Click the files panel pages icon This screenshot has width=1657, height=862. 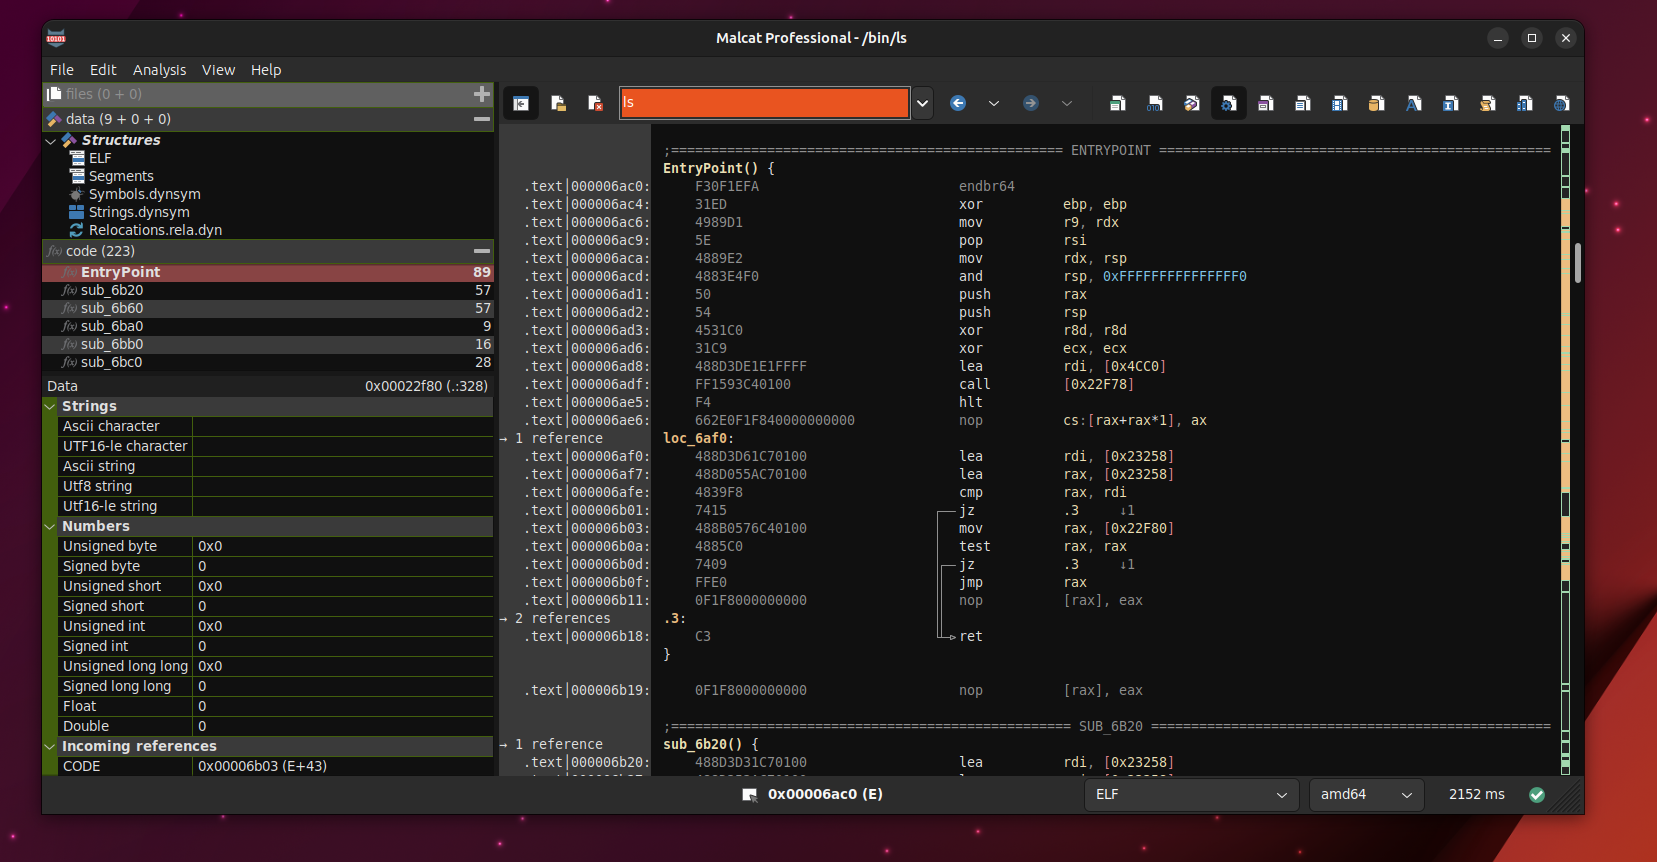[x=54, y=94]
